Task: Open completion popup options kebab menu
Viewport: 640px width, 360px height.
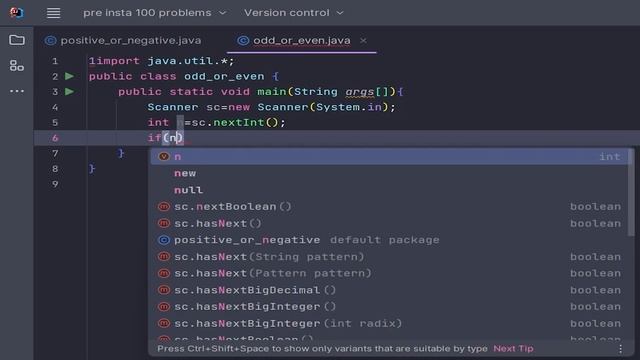Action: point(620,349)
